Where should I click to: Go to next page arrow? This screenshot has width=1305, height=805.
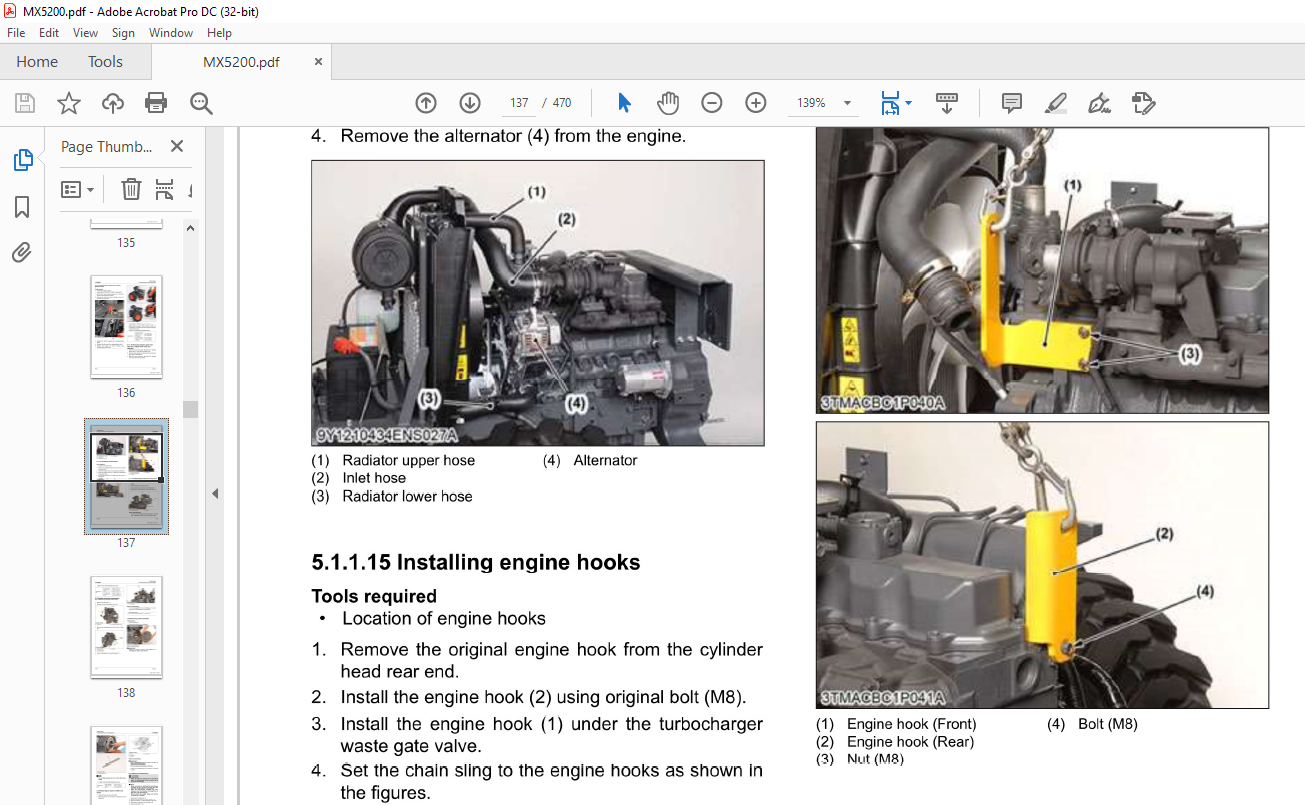click(470, 103)
